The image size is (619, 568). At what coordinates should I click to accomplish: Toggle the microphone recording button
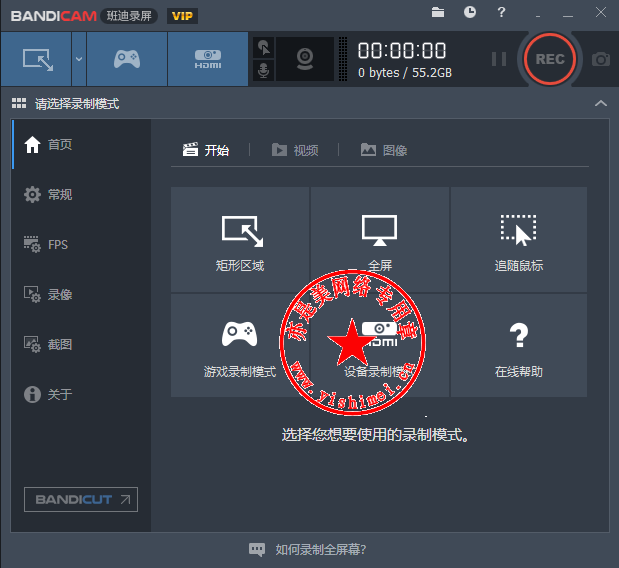(263, 71)
